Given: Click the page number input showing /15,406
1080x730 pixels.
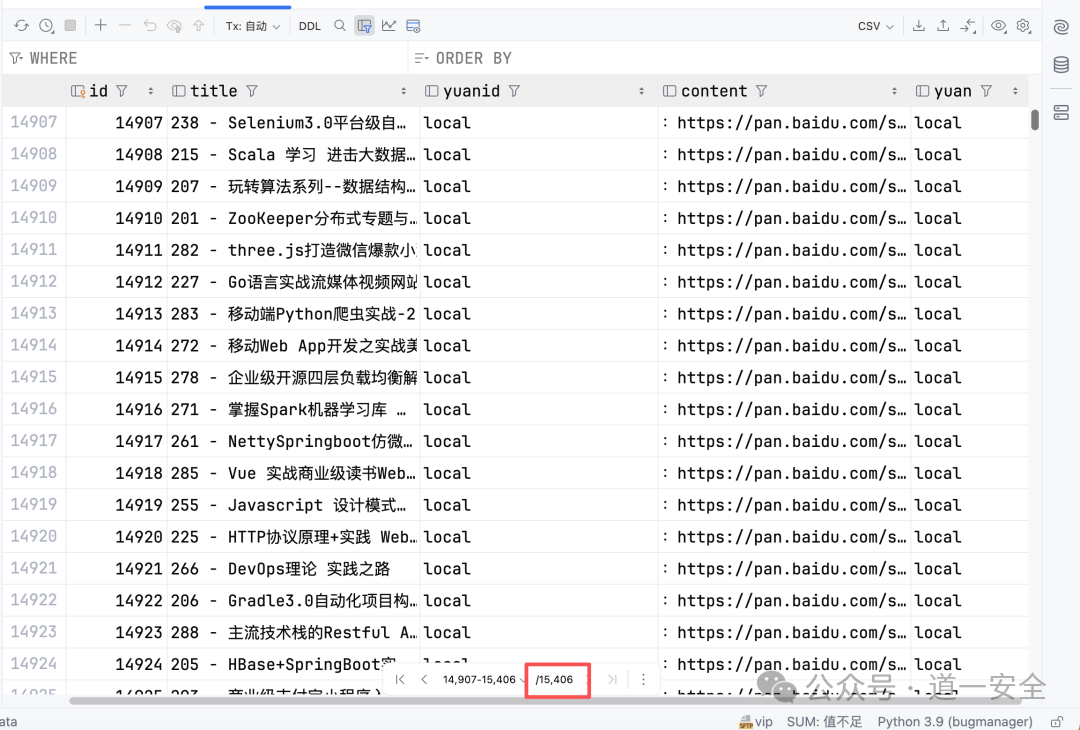Looking at the screenshot, I should (556, 679).
